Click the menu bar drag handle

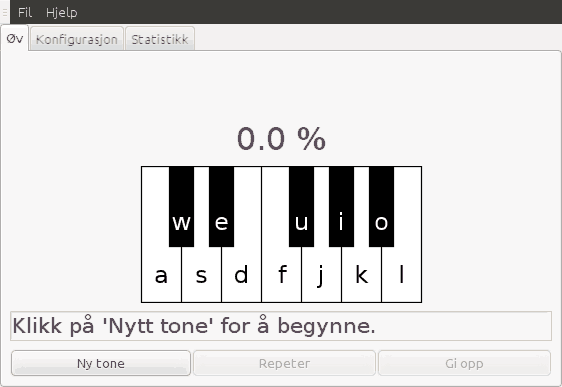[5, 12]
